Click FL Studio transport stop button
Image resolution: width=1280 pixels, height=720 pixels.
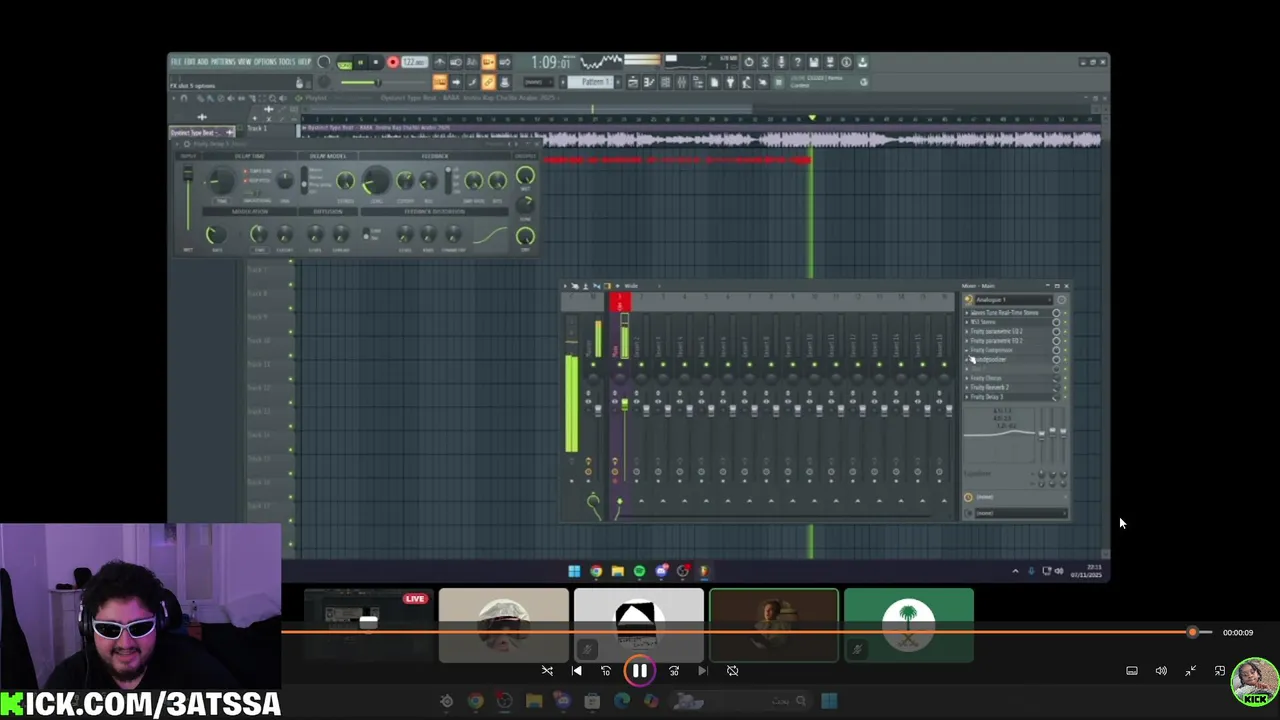click(x=376, y=62)
